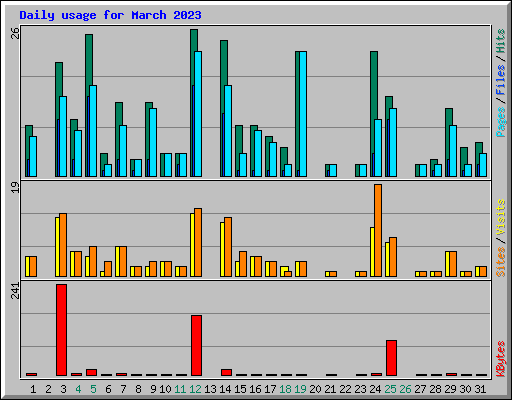This screenshot has height=400, width=512.
Task: Click day label '21' on the x-axis
Action: click(x=330, y=389)
